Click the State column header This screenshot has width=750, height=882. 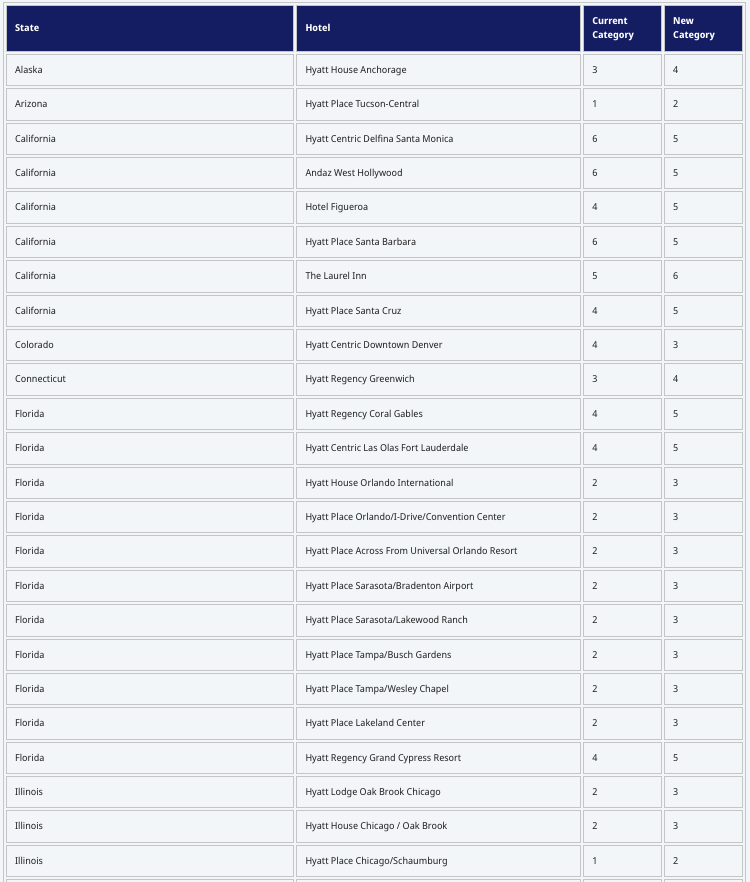click(150, 28)
